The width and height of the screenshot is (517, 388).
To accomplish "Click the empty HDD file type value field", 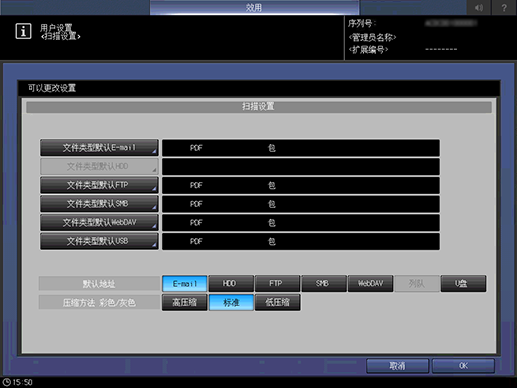I will [x=301, y=167].
